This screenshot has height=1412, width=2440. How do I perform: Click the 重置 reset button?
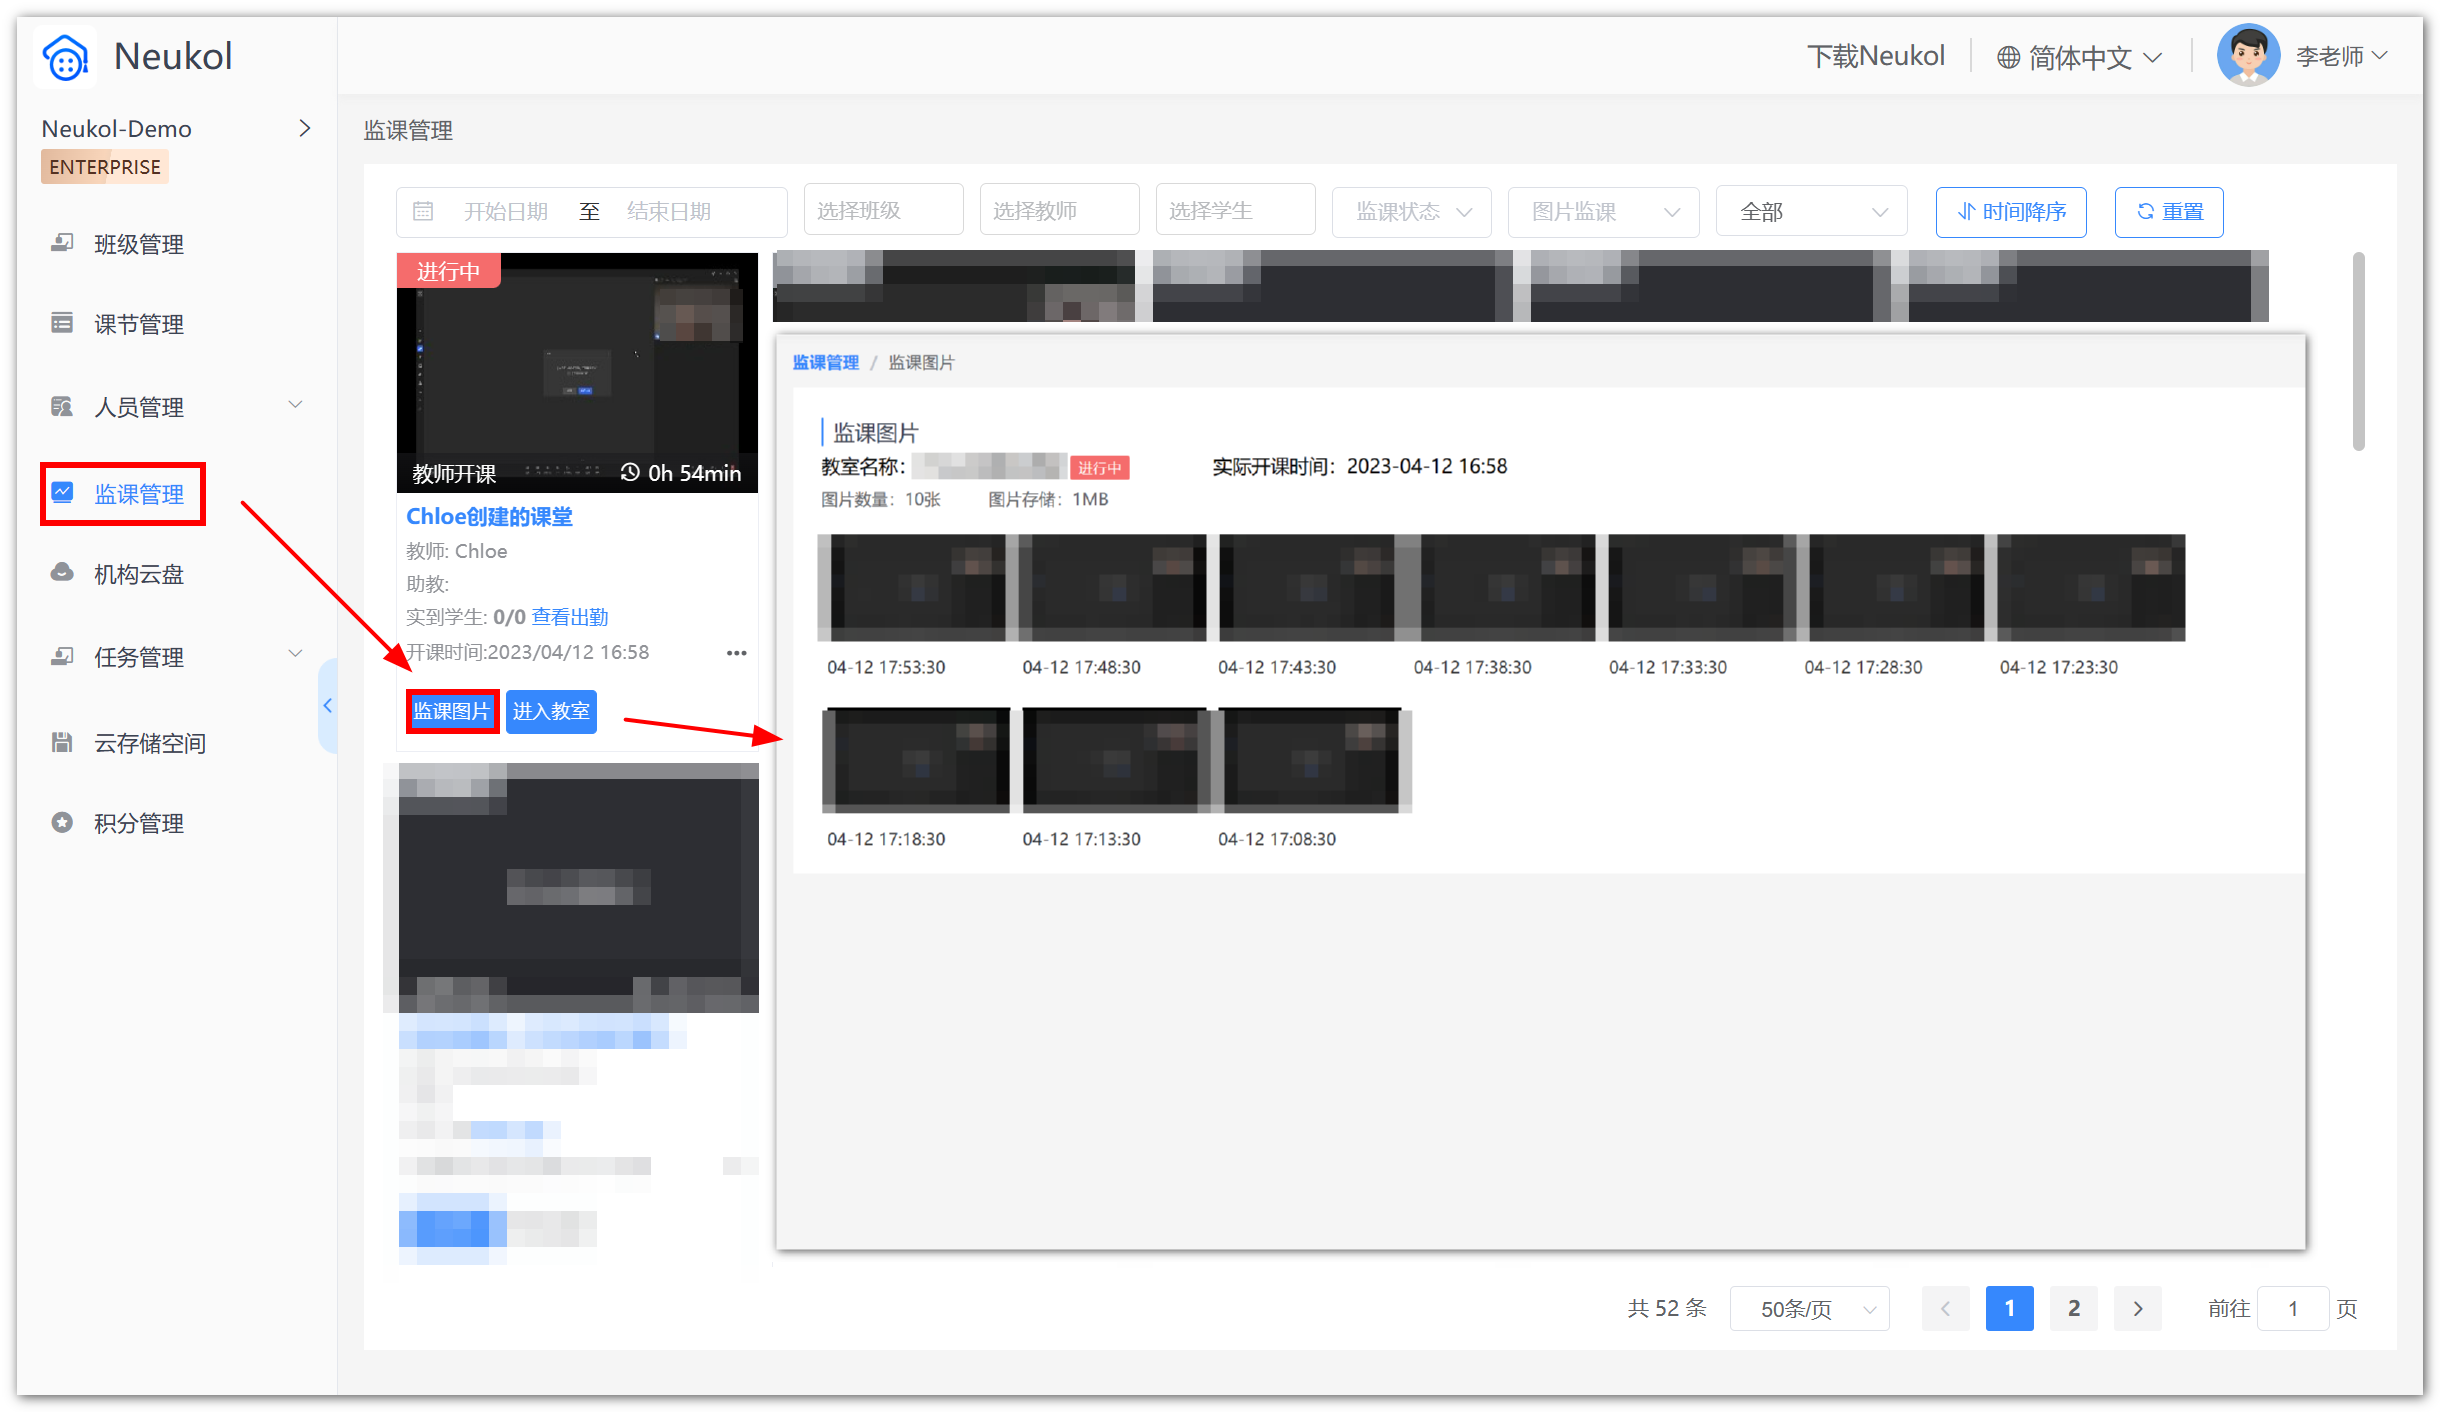point(2168,212)
